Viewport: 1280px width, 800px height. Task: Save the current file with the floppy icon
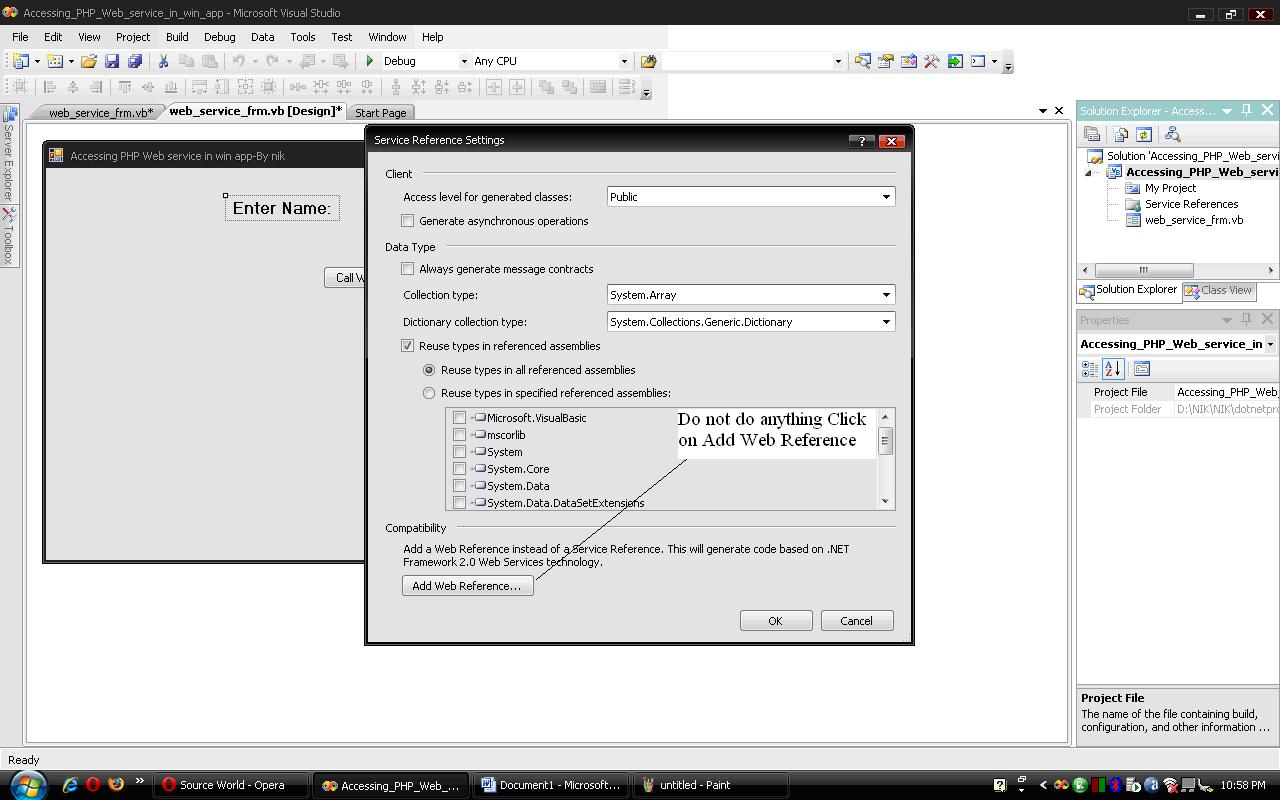112,61
